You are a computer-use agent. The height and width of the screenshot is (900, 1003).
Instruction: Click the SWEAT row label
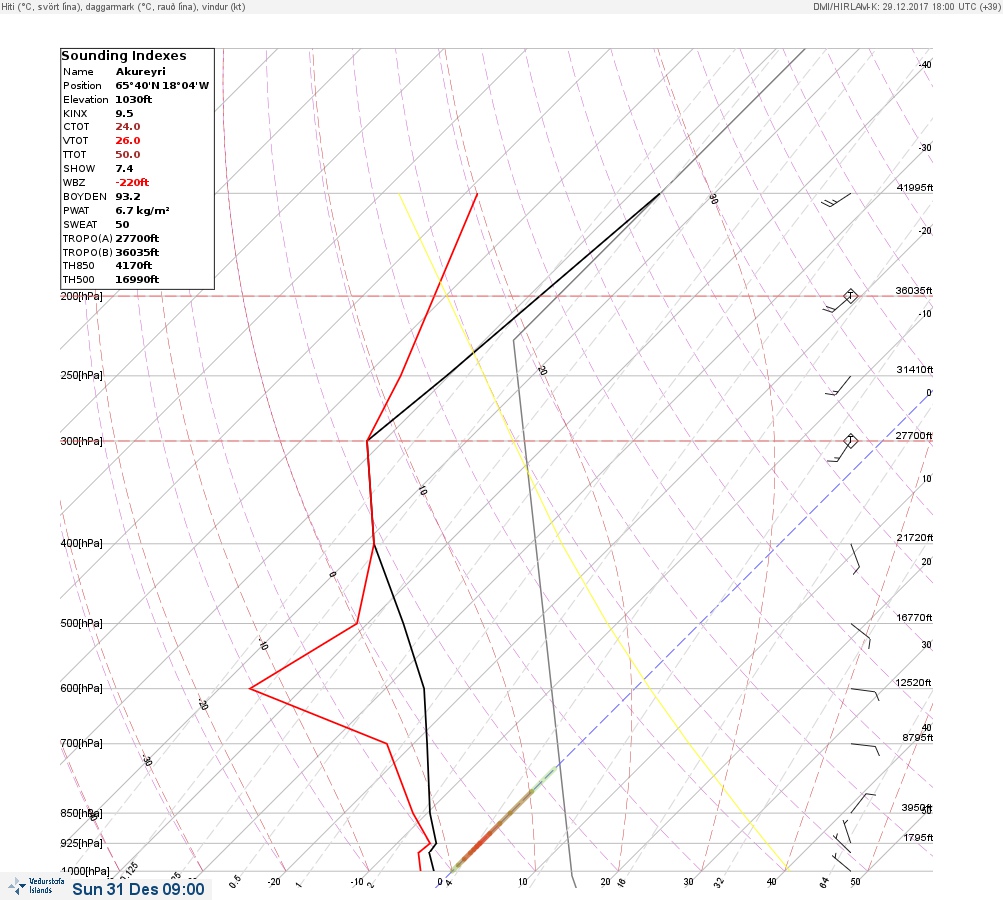tap(80, 225)
